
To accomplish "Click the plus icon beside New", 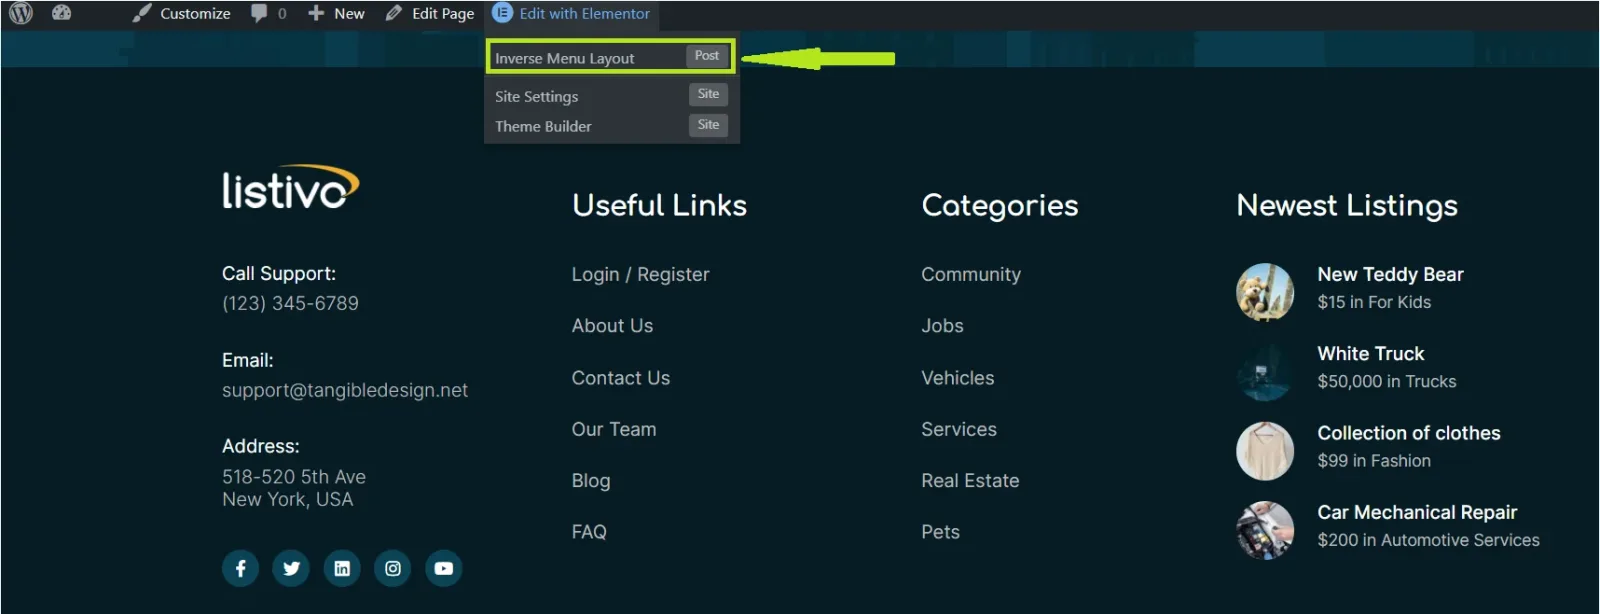I will (x=316, y=13).
